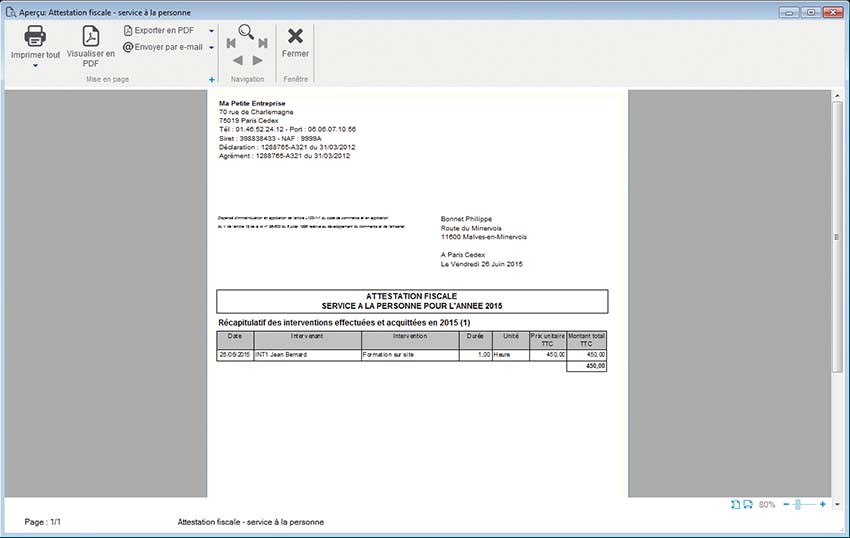Select the single page view icon
Screen dimensions: 850x538
[x=735, y=505]
